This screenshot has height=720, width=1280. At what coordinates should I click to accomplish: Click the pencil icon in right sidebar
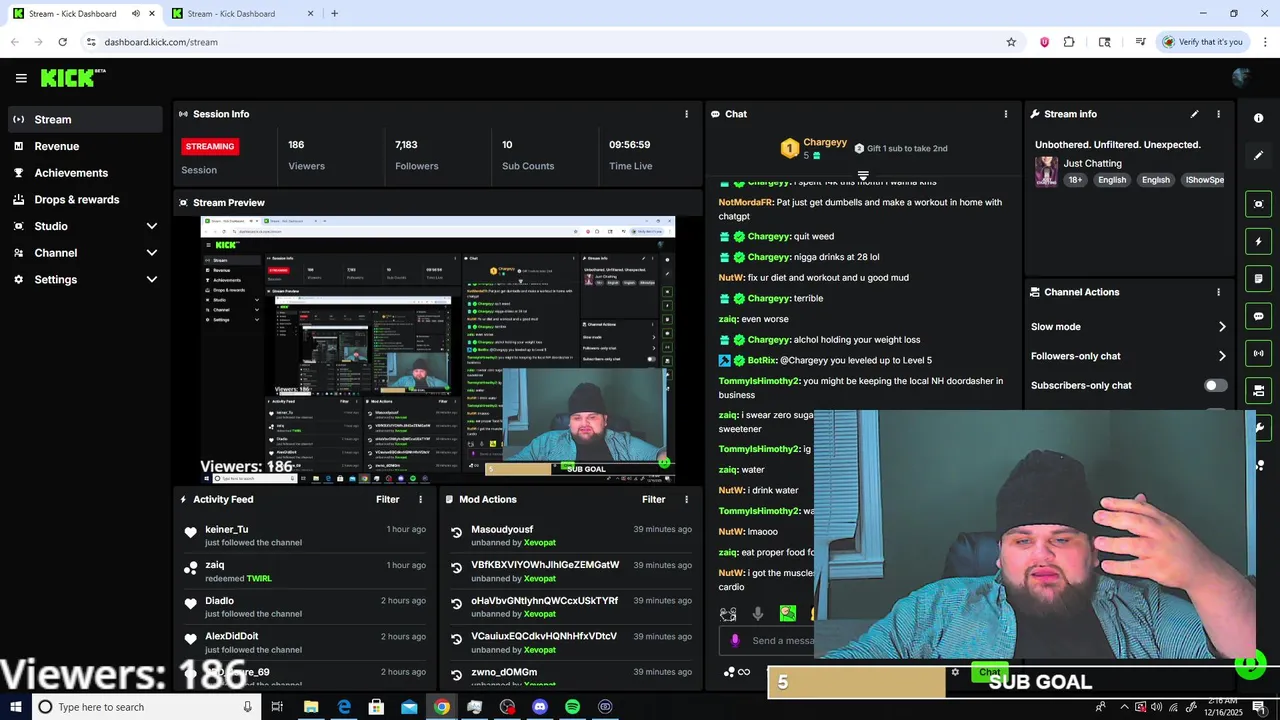pyautogui.click(x=1258, y=156)
